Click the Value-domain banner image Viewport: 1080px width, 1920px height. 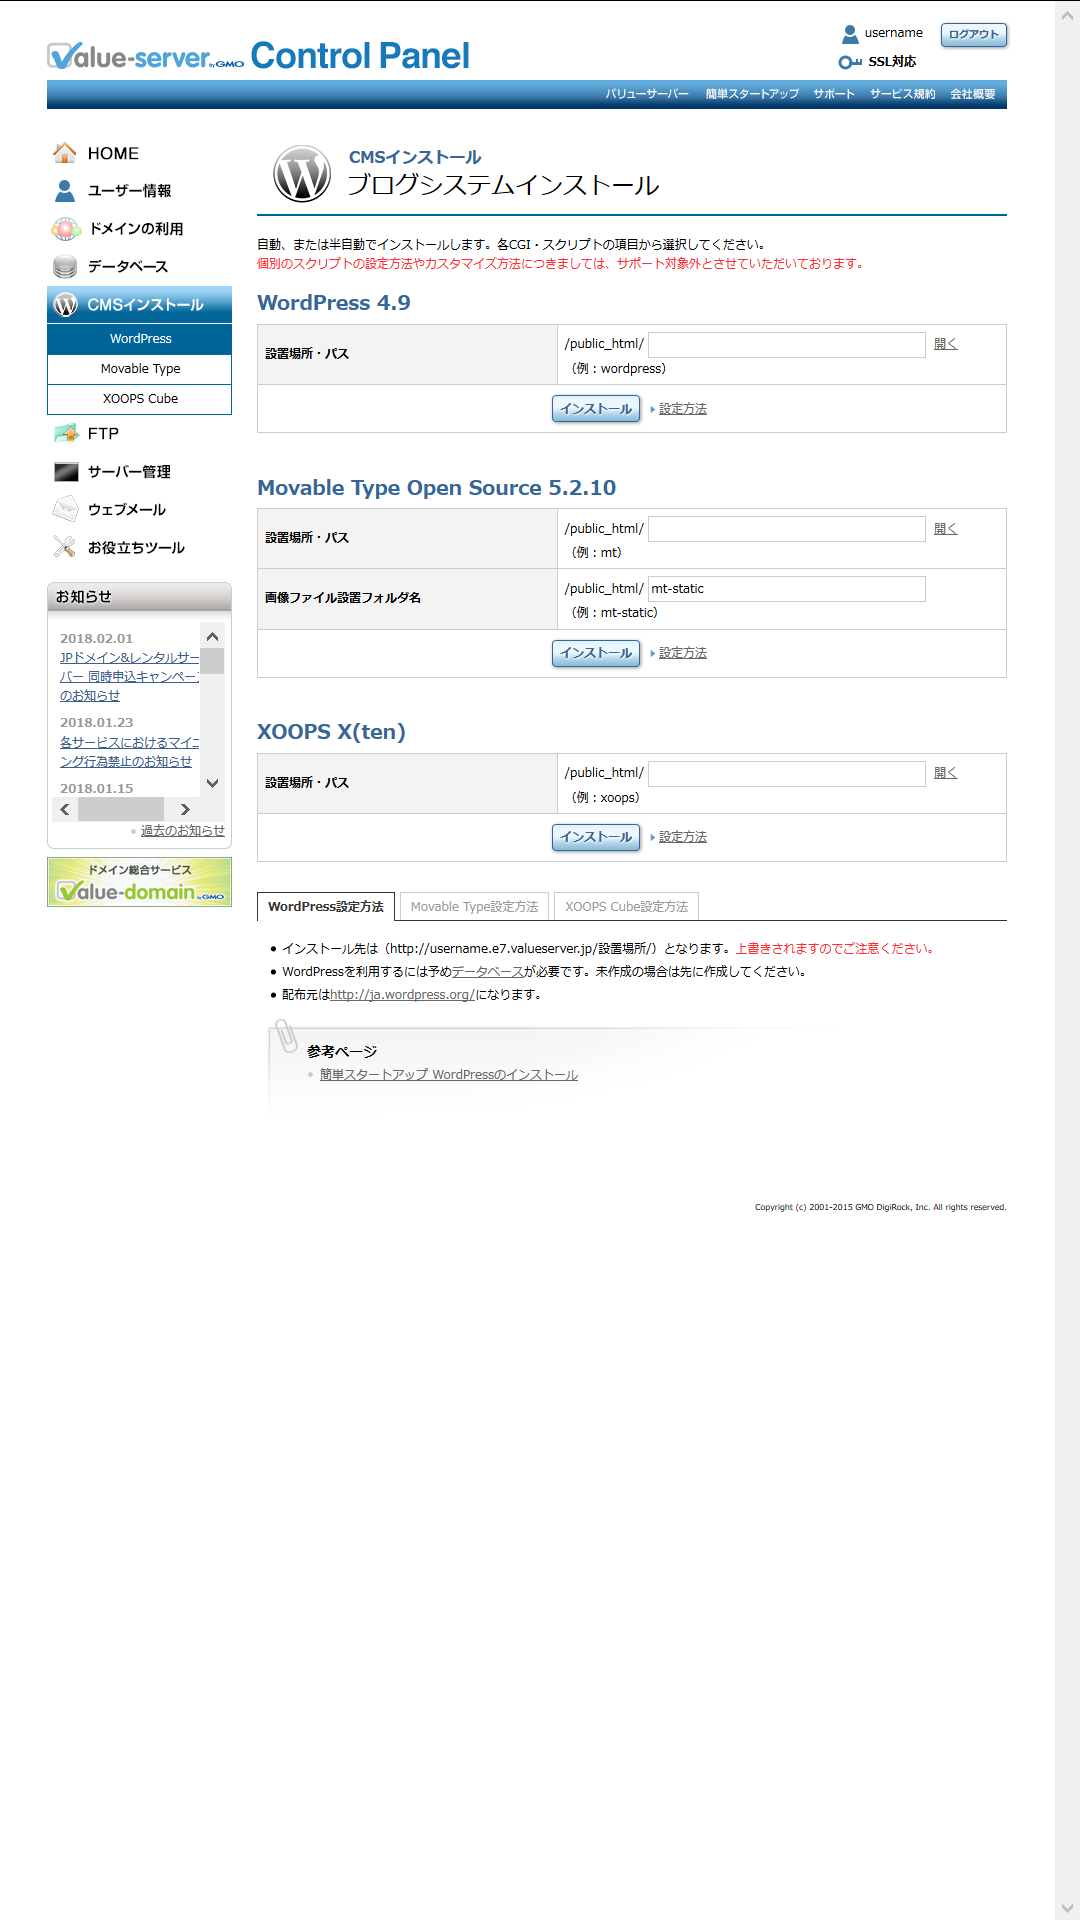[x=139, y=882]
